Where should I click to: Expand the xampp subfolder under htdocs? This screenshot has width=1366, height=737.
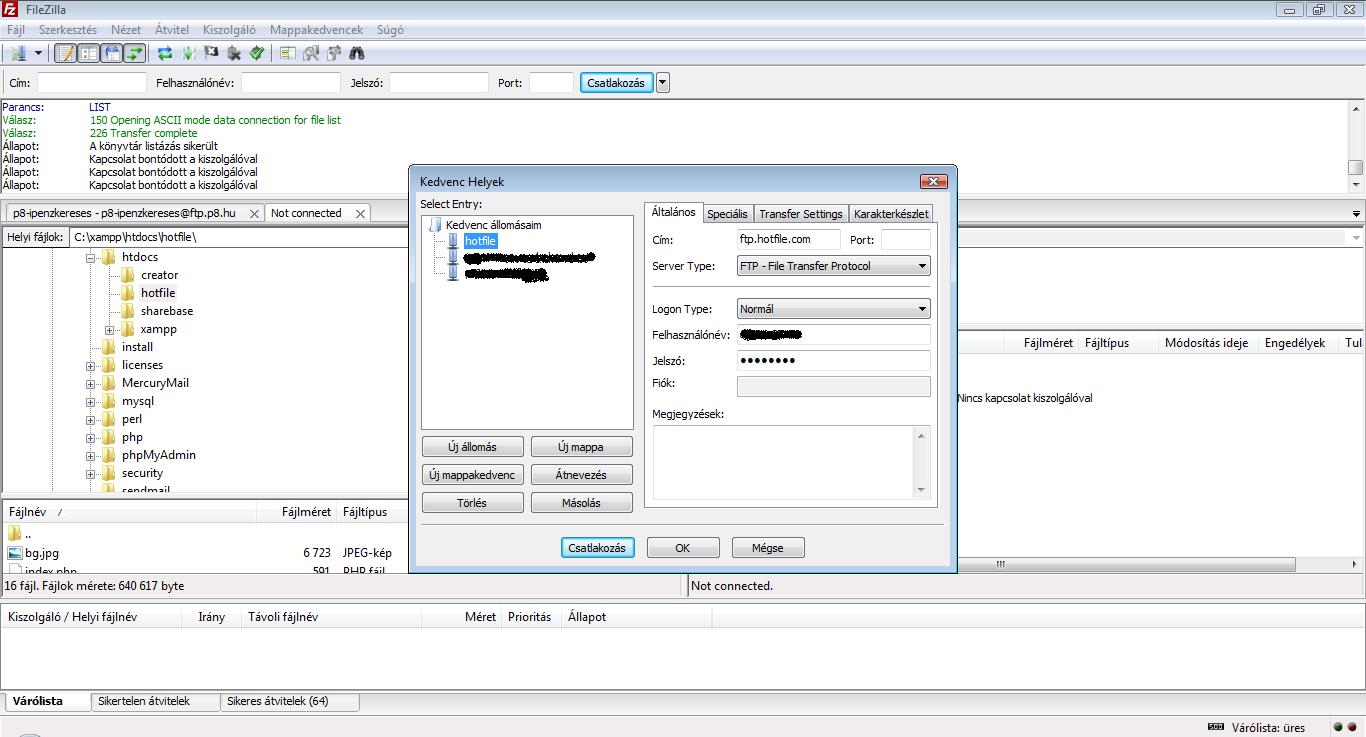tap(109, 329)
